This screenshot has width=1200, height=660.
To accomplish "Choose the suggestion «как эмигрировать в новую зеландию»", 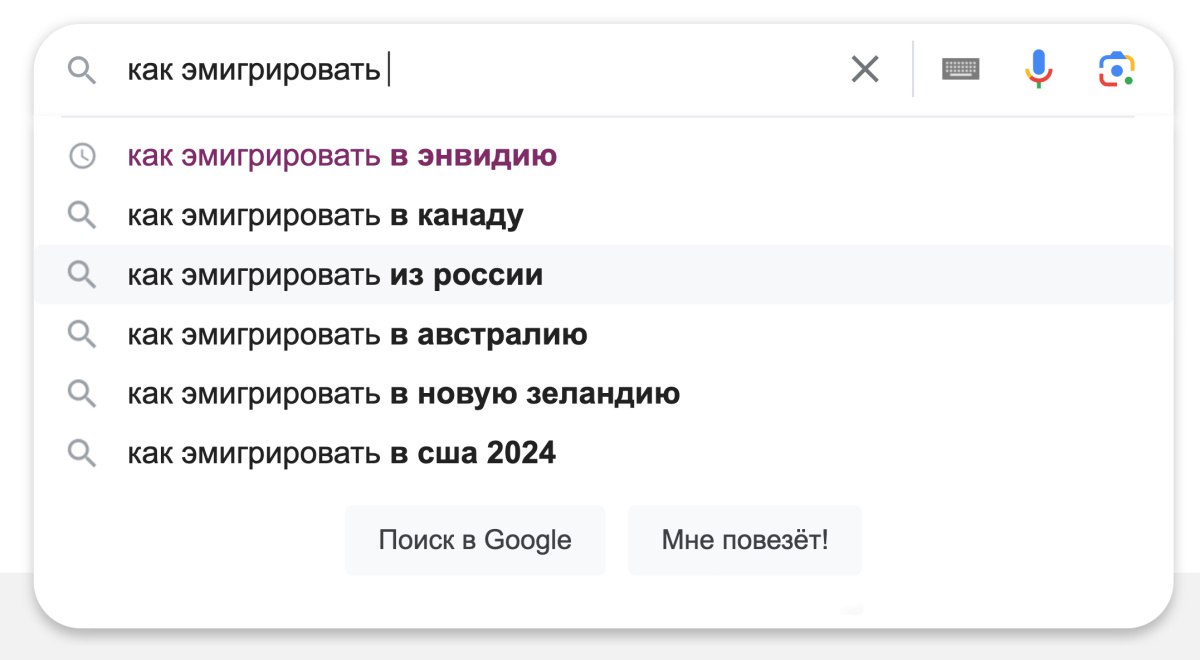I will pos(403,394).
